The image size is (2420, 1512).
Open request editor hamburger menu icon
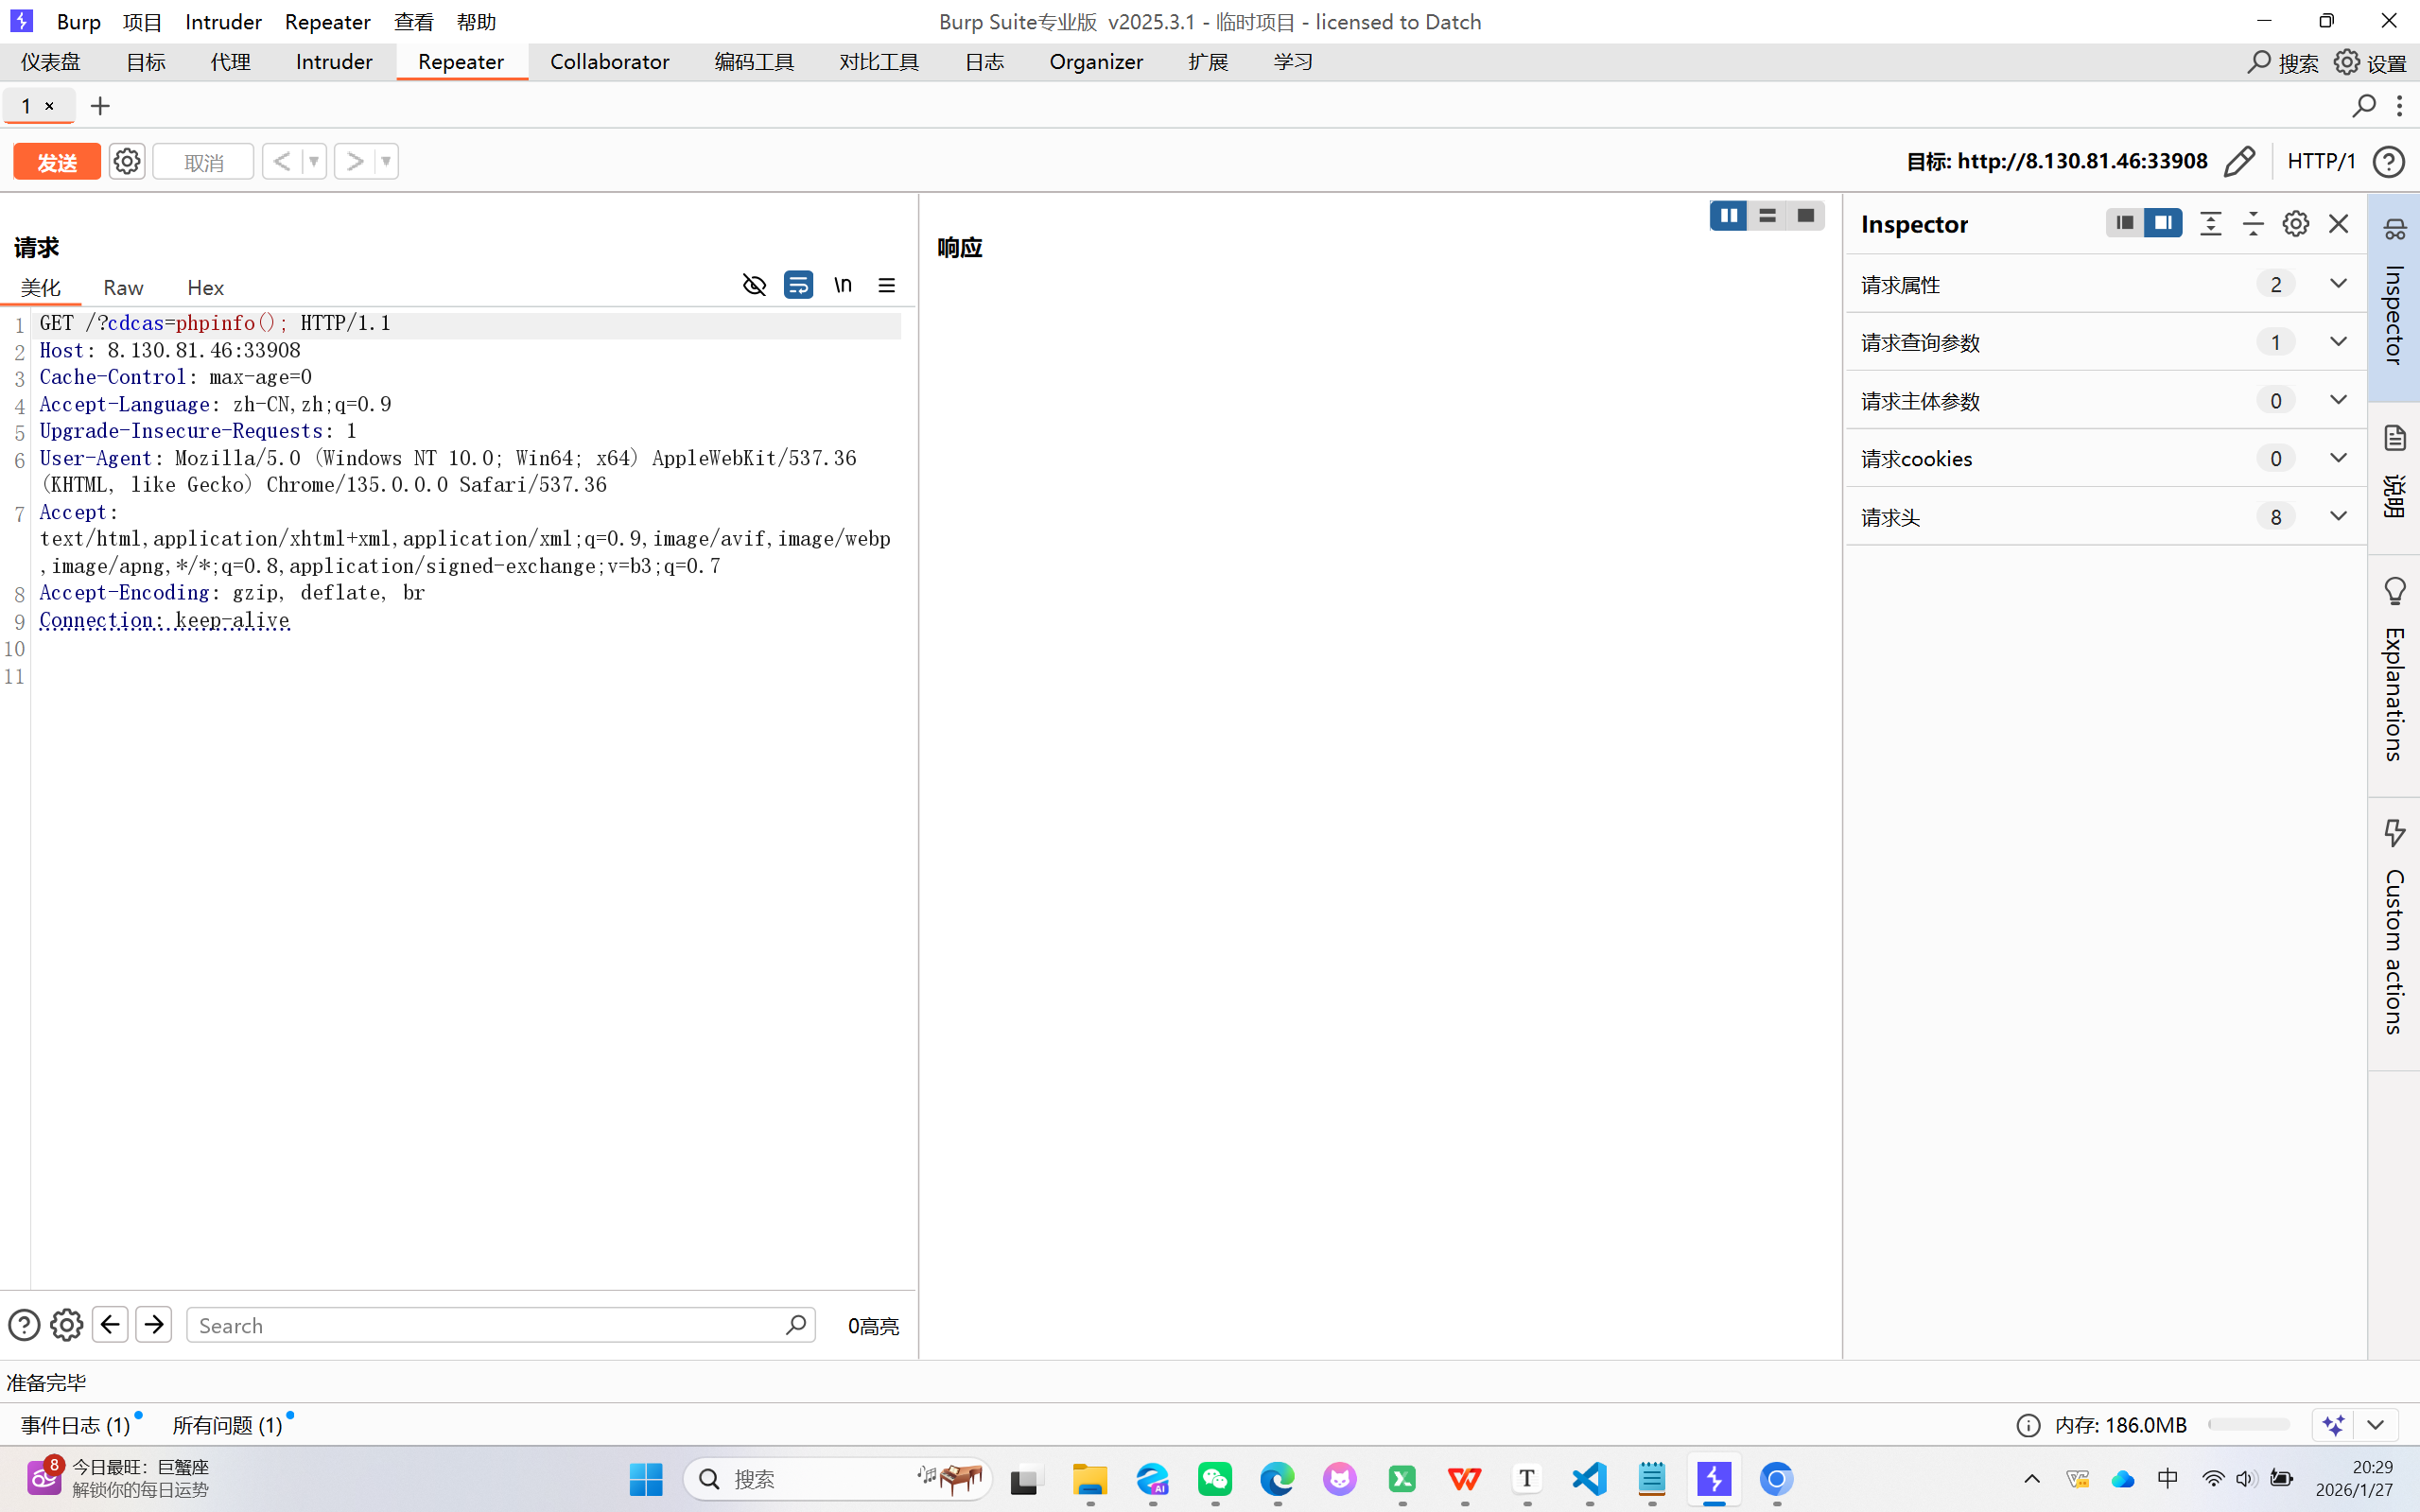pyautogui.click(x=887, y=285)
